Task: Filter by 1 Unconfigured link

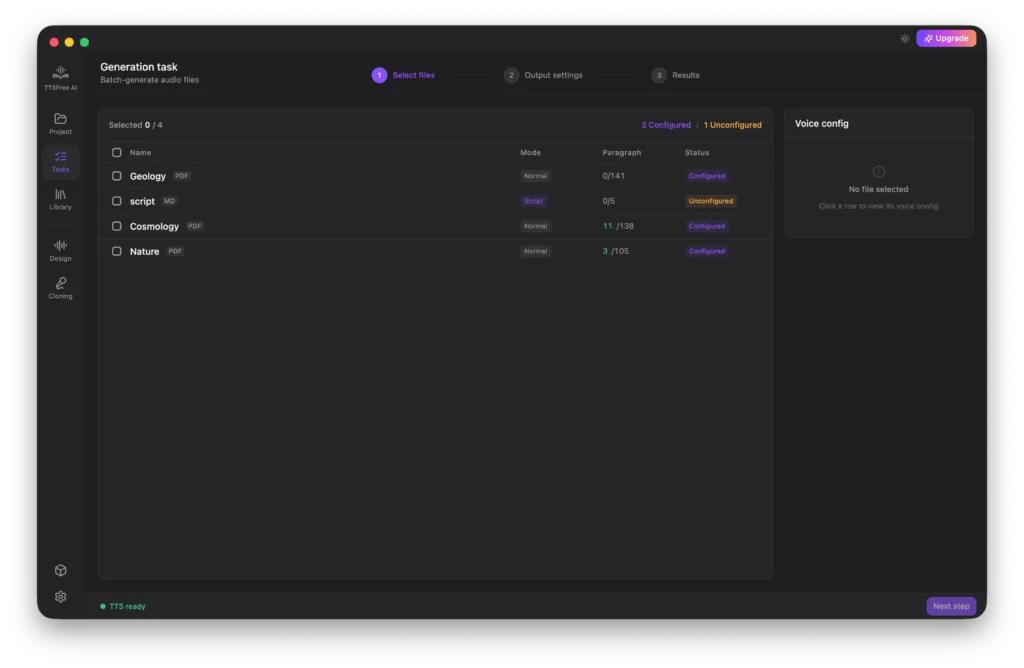Action: [732, 125]
